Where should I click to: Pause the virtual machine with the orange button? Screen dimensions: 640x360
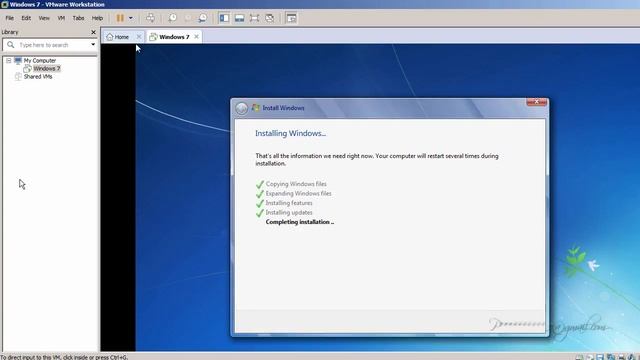pos(120,18)
